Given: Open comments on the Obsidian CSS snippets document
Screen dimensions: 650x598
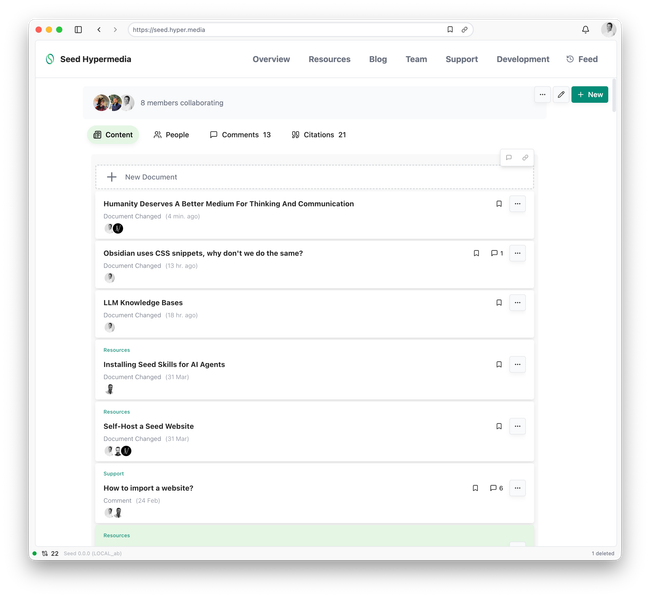Looking at the screenshot, I should 496,253.
